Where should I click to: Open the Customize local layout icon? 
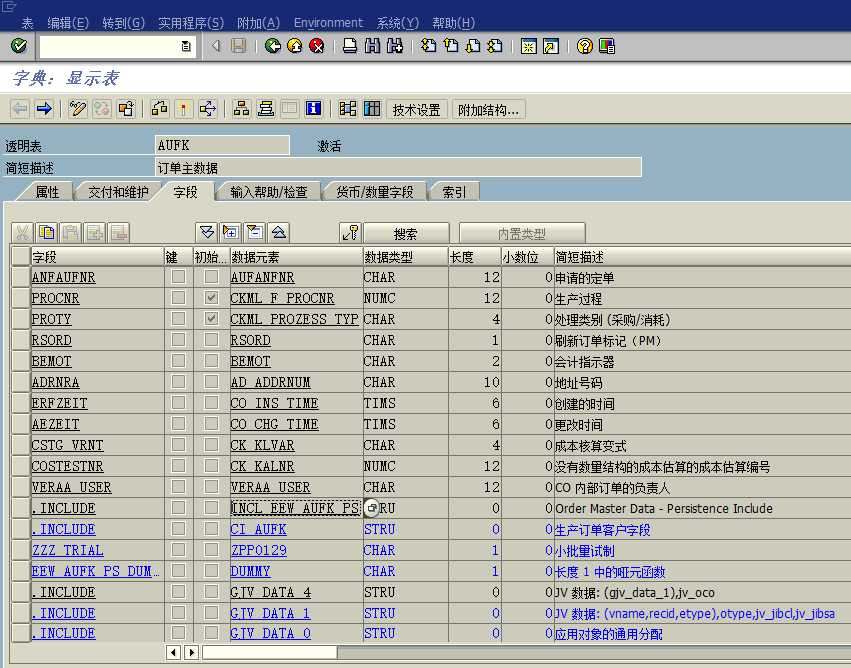click(607, 46)
